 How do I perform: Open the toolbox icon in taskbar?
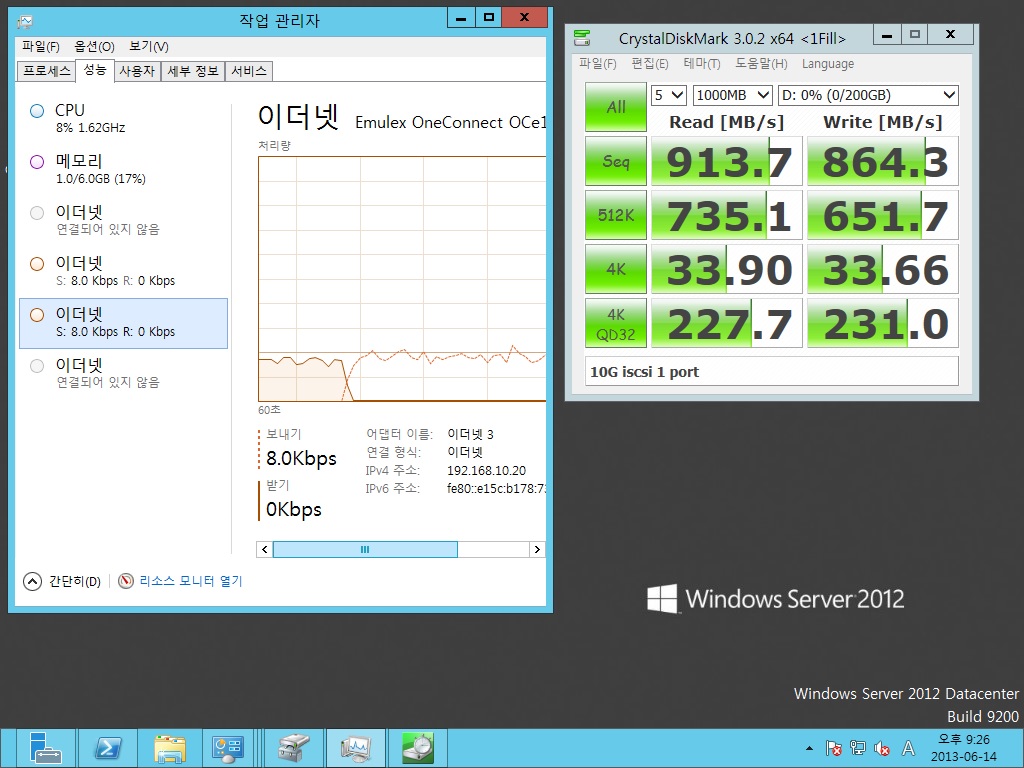(x=293, y=748)
